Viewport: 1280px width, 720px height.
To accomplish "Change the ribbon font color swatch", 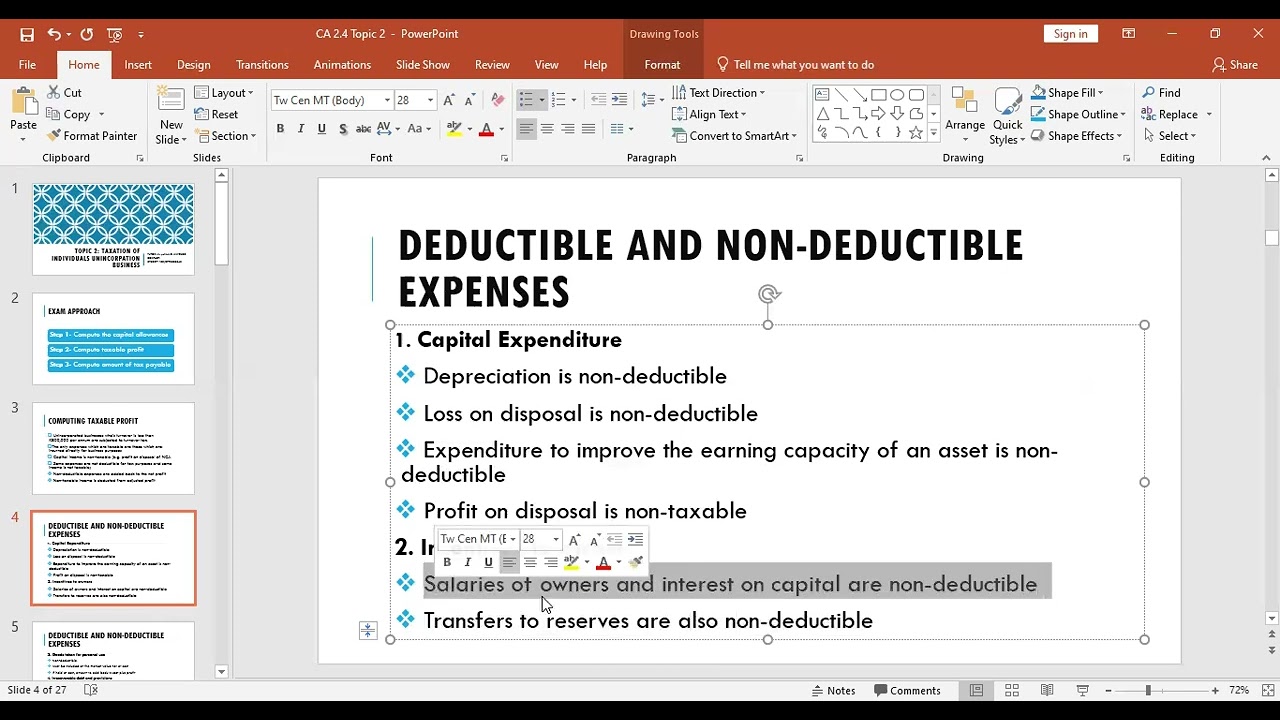I will pos(486,129).
